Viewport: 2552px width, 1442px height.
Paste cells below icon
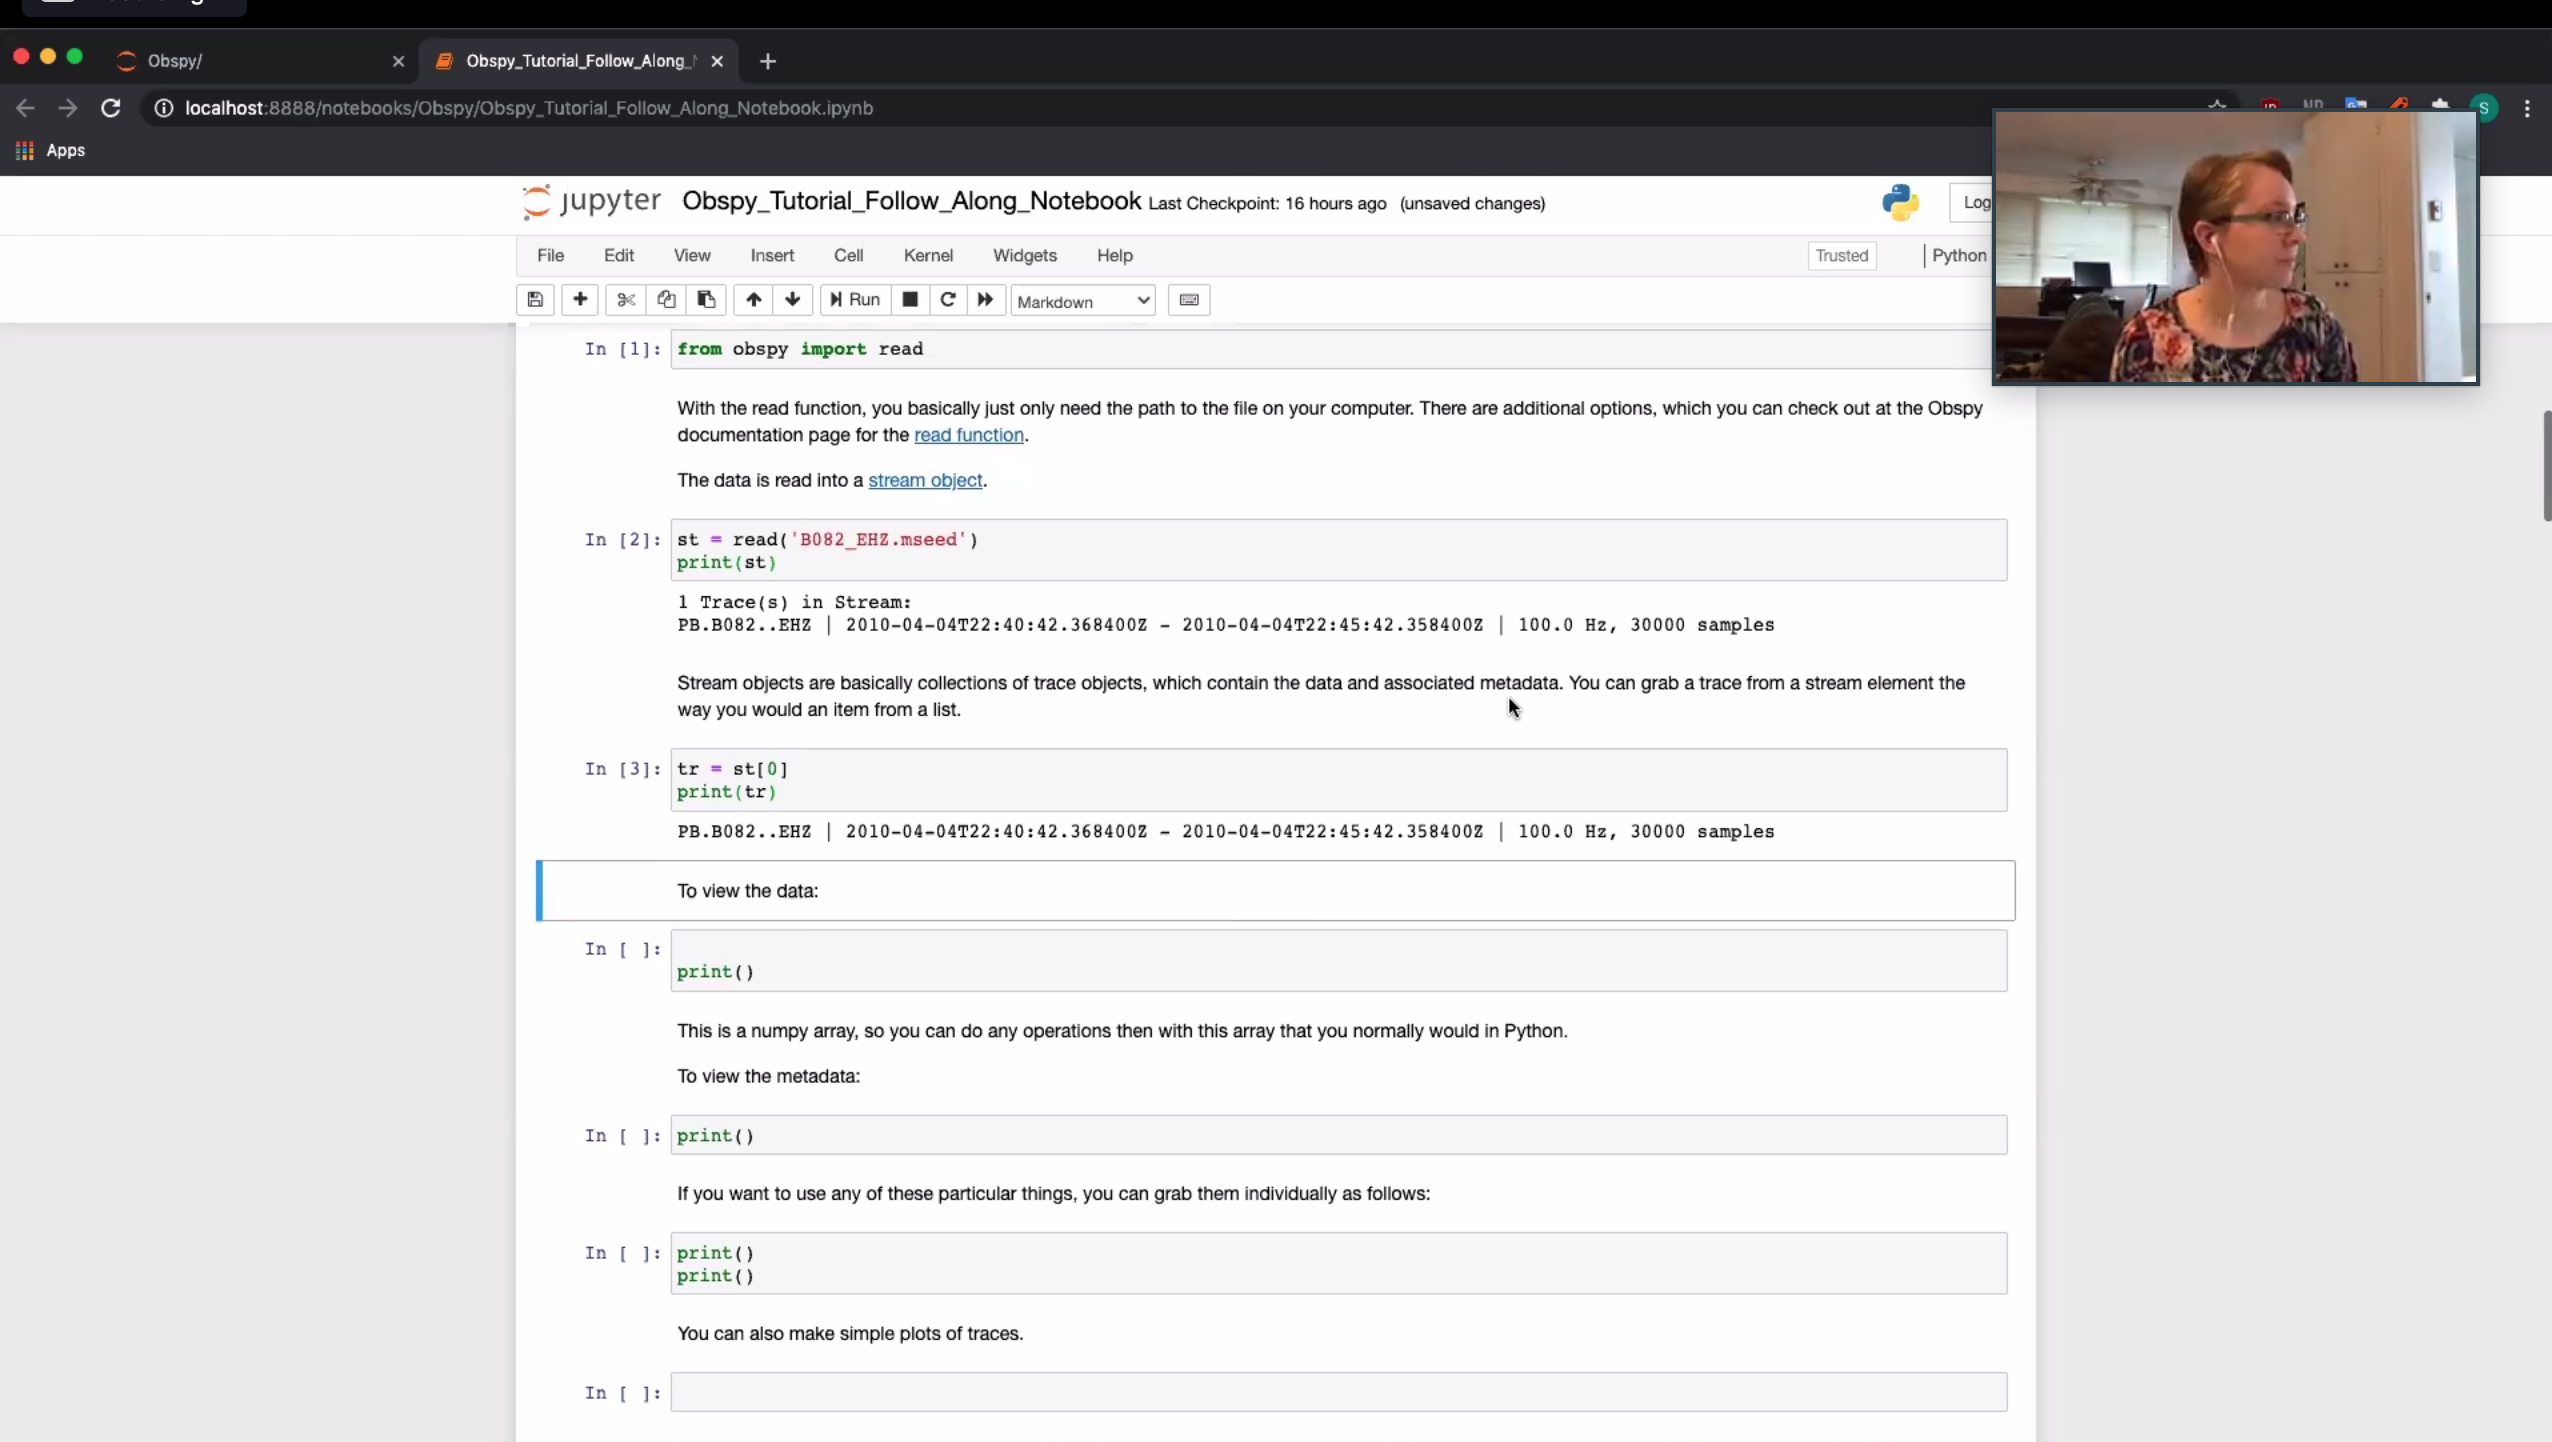coord(706,300)
